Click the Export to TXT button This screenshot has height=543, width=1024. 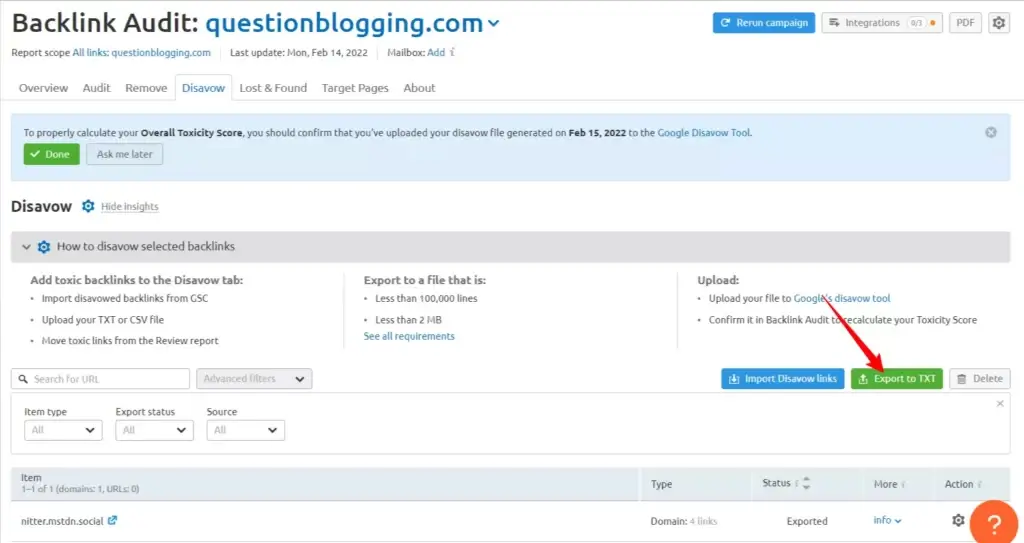[896, 379]
